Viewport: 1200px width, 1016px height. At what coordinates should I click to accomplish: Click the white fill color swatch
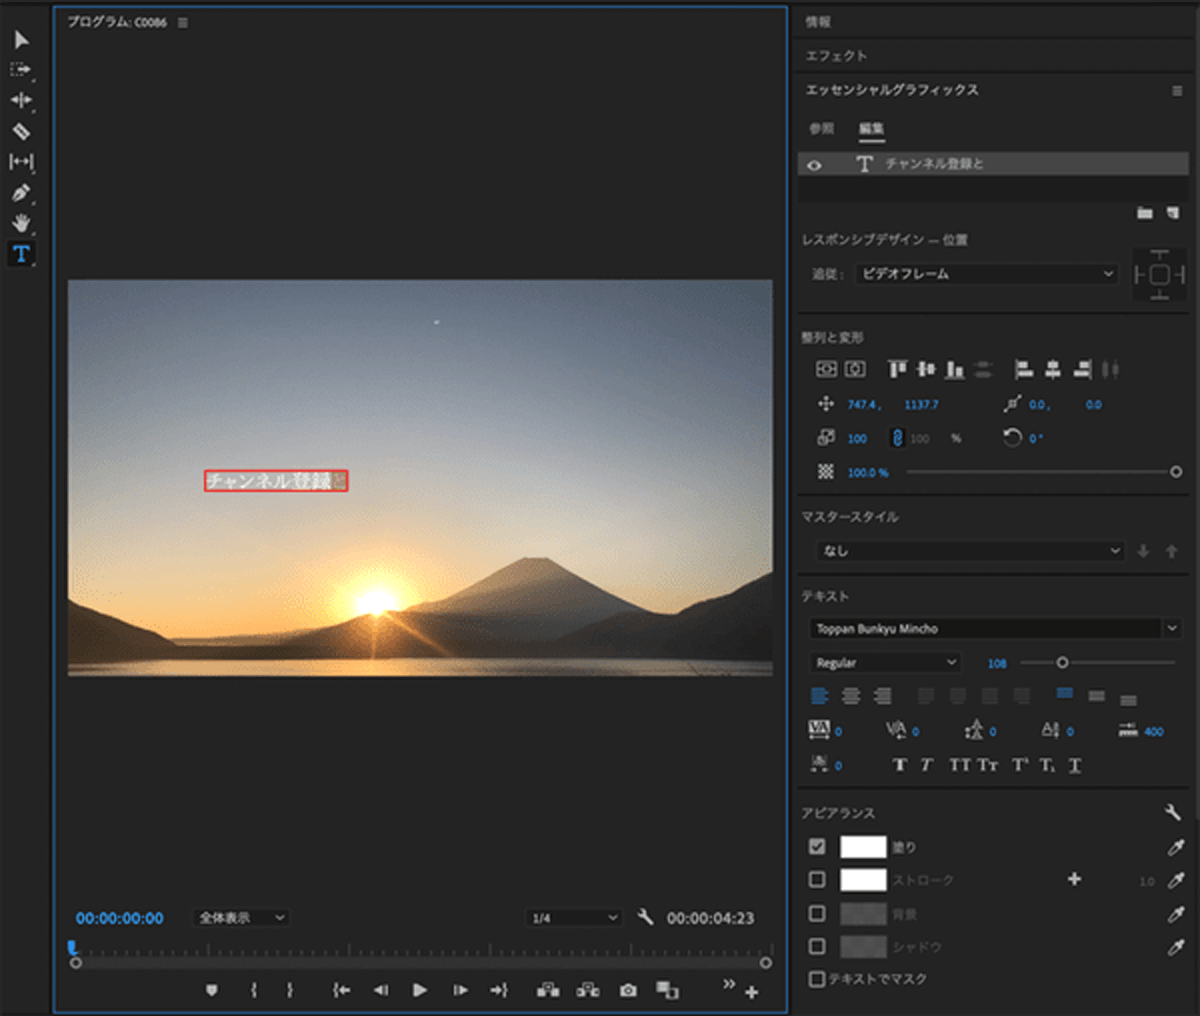[x=863, y=848]
